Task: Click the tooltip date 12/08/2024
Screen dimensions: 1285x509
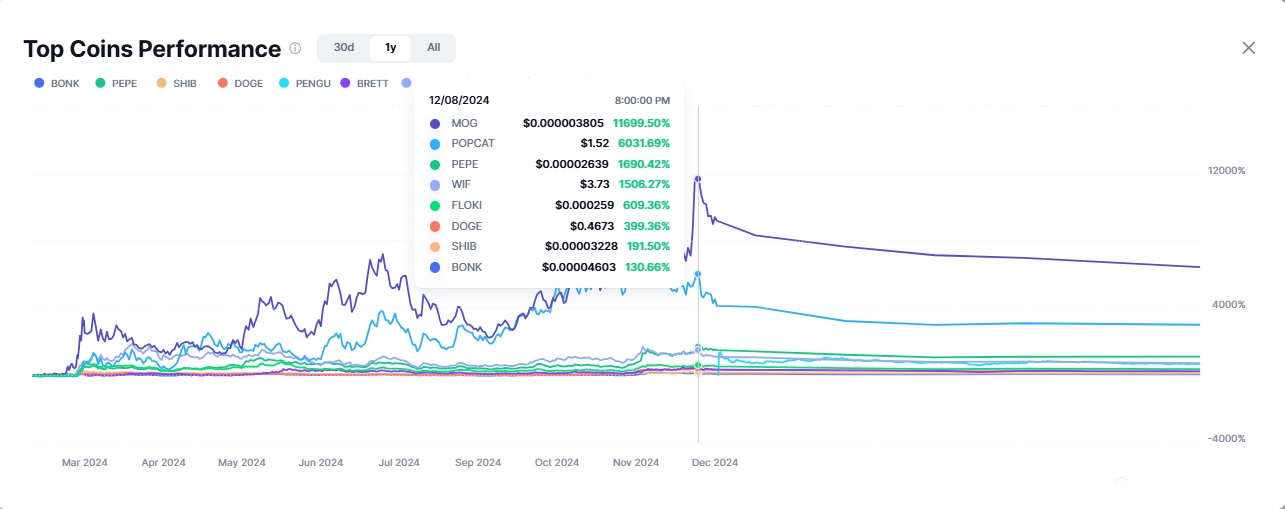Action: pos(459,100)
